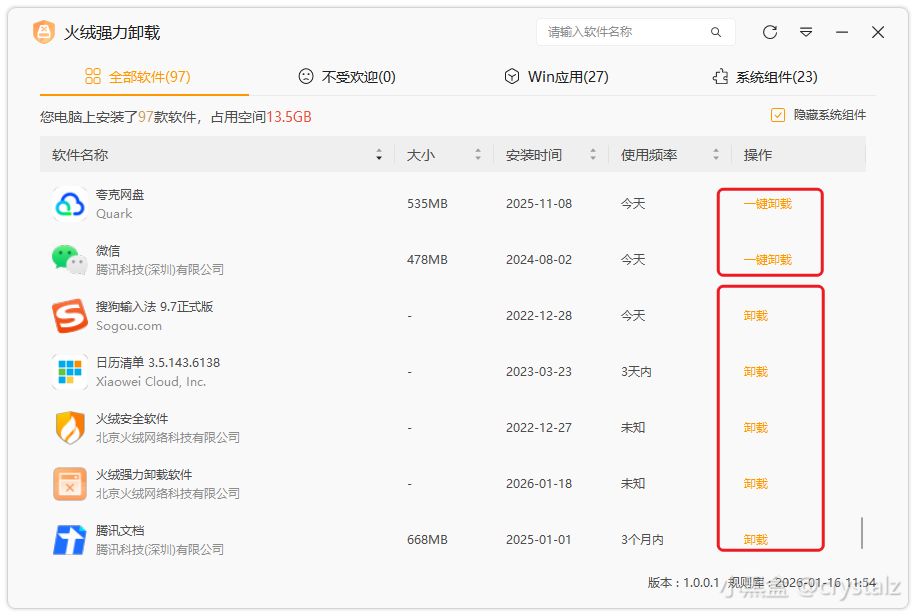916x616 pixels.
Task: Click the WeChat app icon
Action: (70, 260)
